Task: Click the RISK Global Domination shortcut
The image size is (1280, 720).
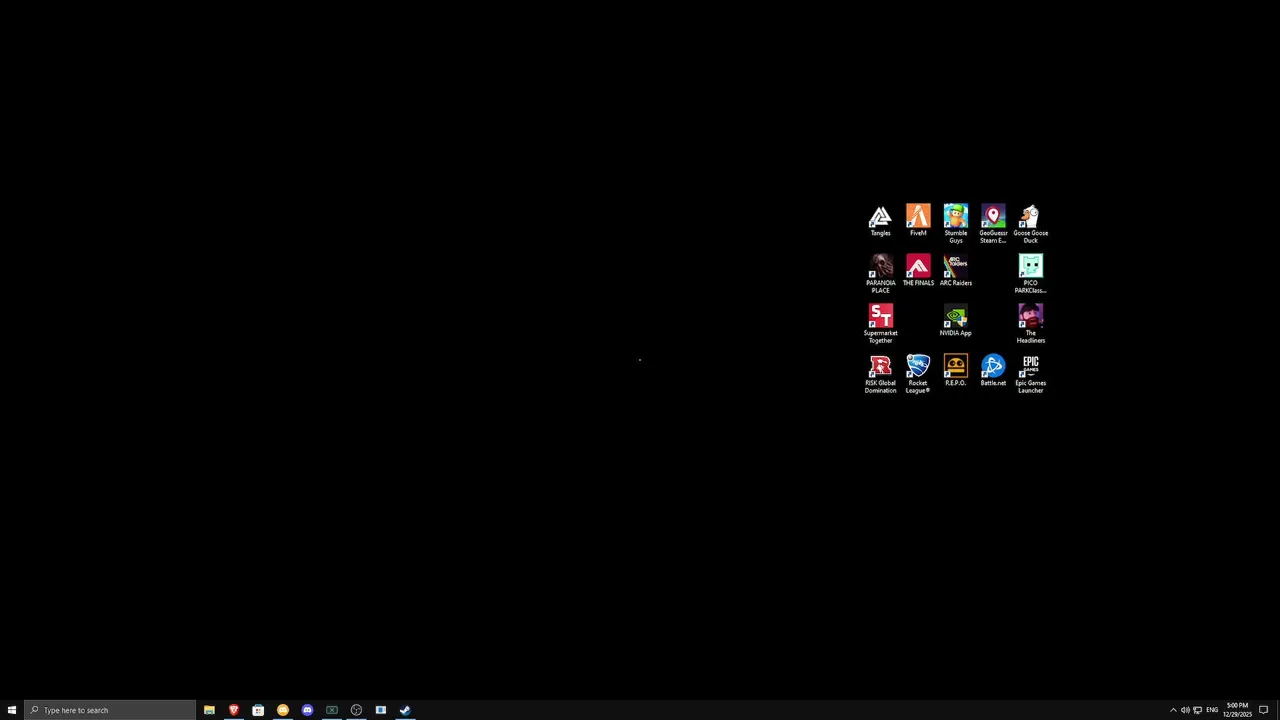Action: [880, 375]
